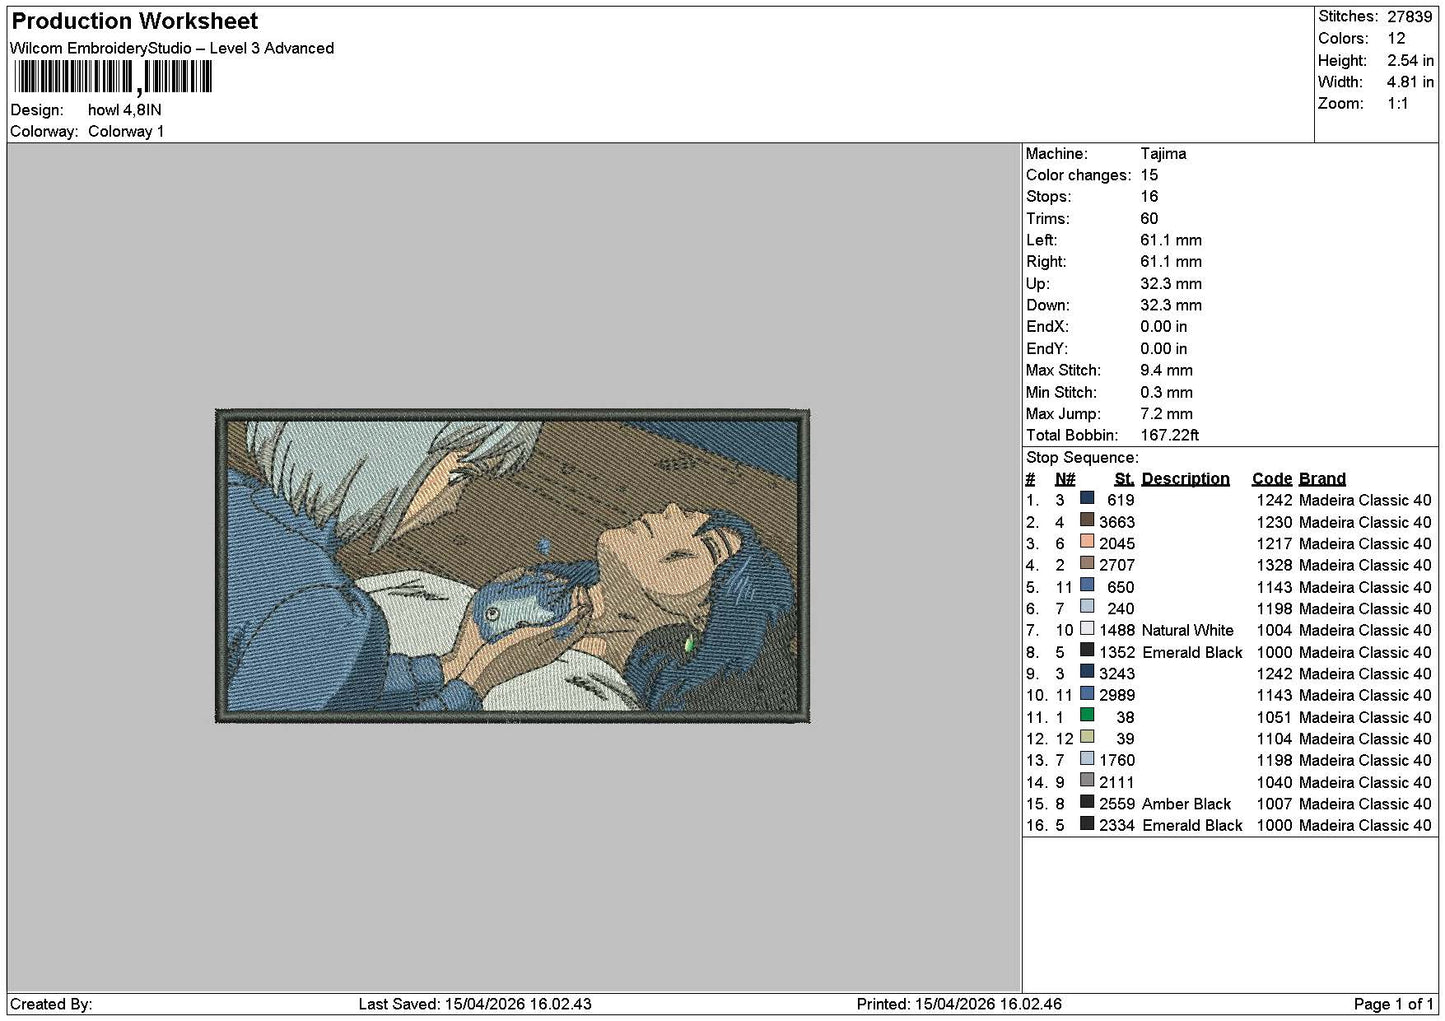Click the Color changes value '15'
Image resolution: width=1445 pixels, height=1021 pixels.
point(1149,175)
